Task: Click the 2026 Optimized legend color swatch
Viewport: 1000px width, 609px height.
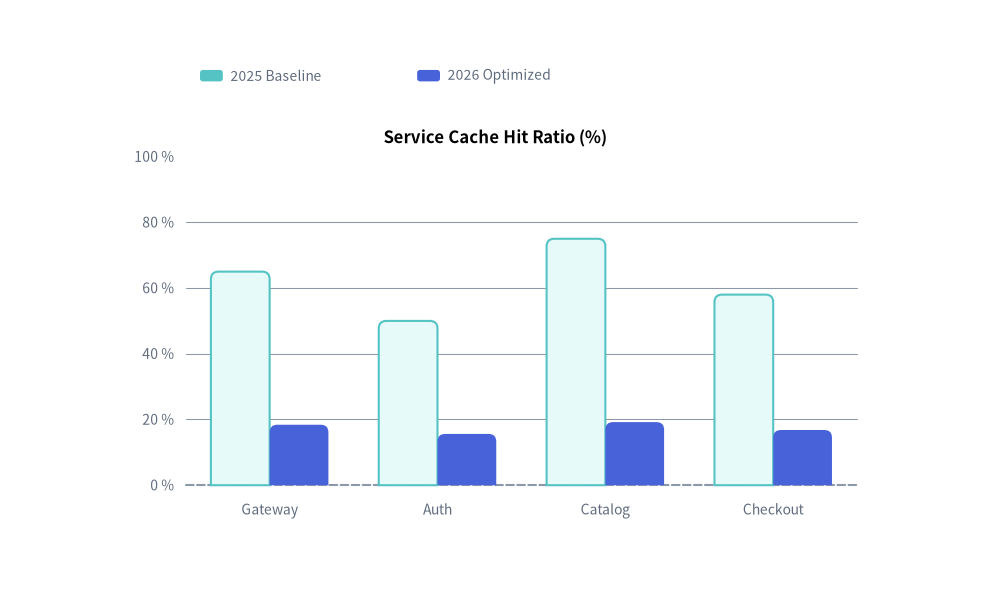Action: click(x=429, y=75)
